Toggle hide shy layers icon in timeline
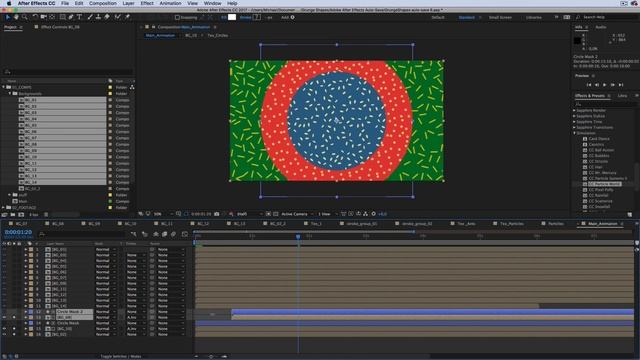The image size is (640, 360). coord(156,234)
